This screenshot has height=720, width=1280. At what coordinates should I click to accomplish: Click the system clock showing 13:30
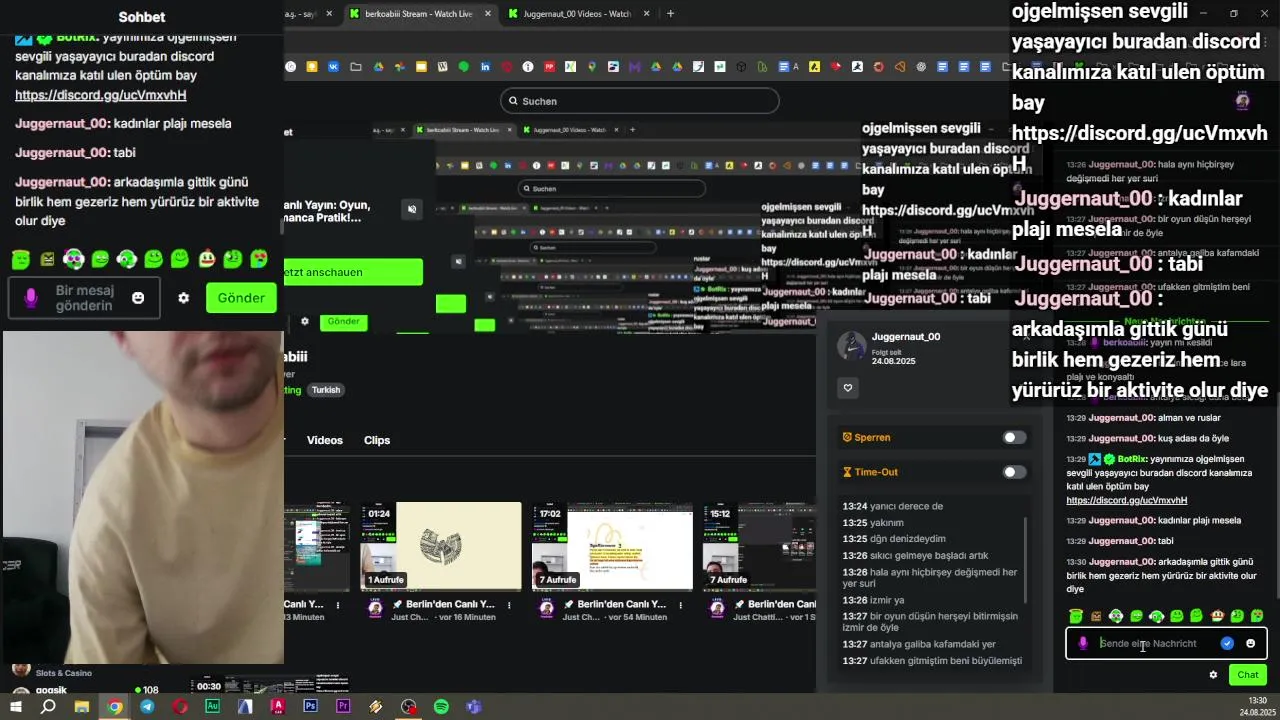(1257, 701)
